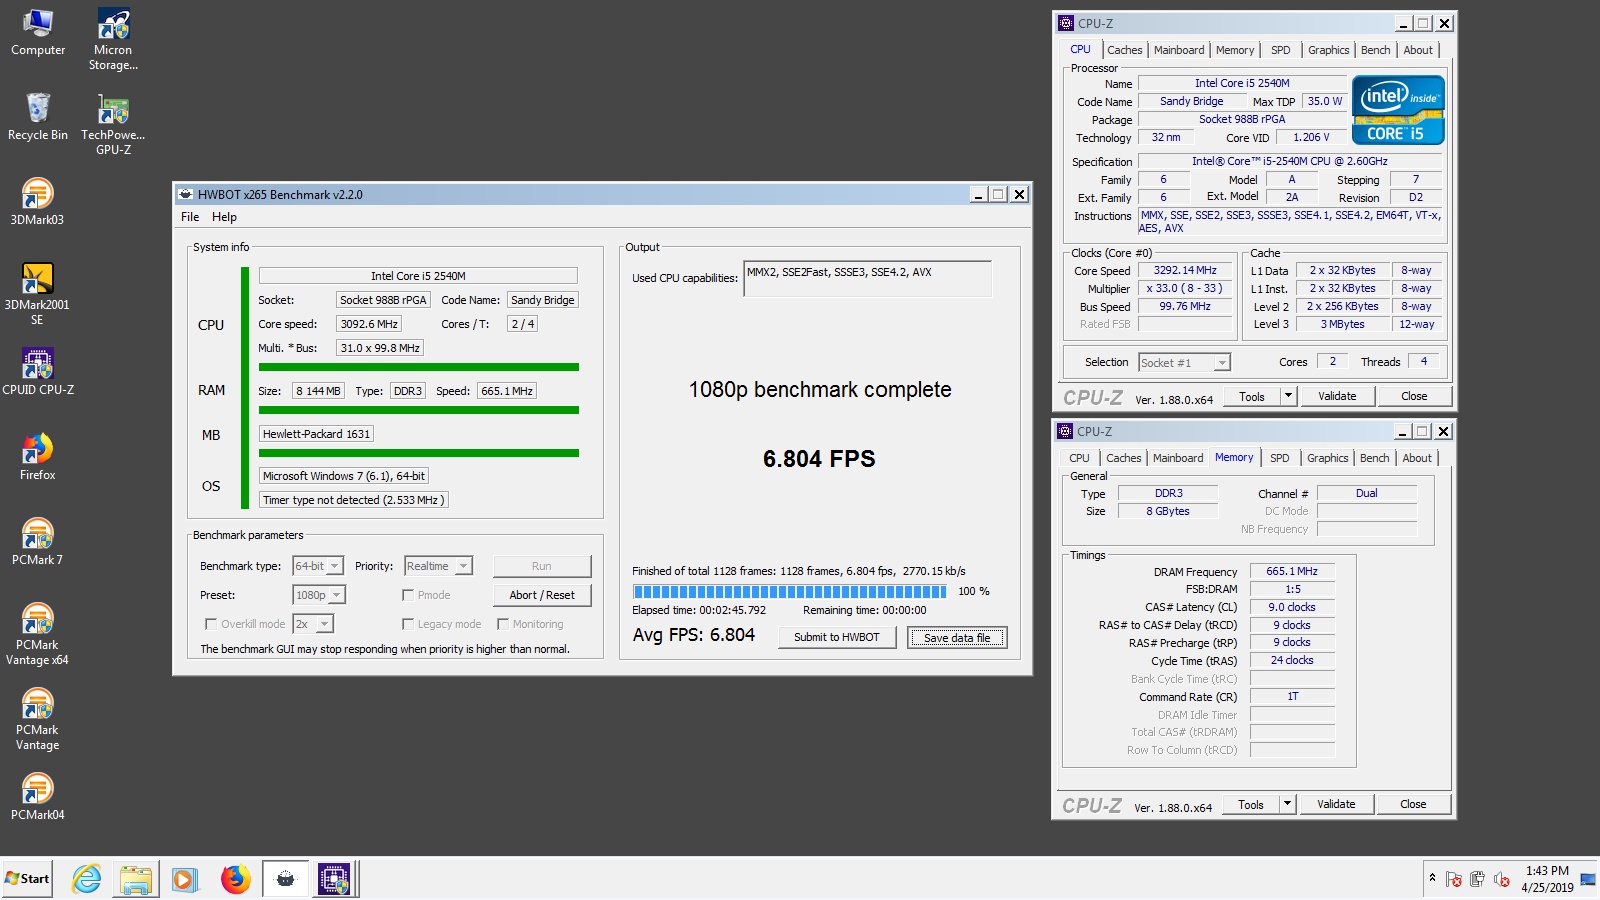Open the network tray icon
The image size is (1600, 900).
(x=1478, y=879)
